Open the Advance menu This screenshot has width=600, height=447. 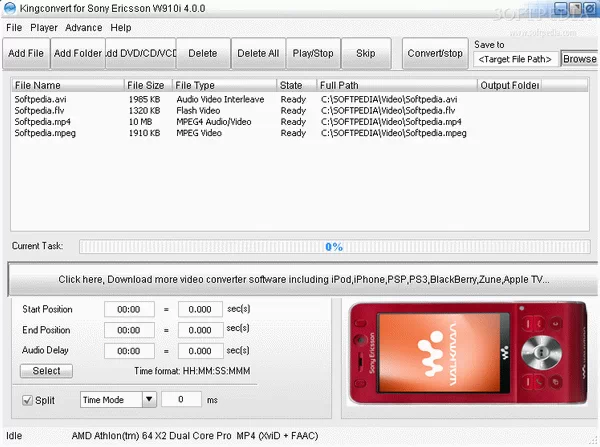click(x=84, y=28)
